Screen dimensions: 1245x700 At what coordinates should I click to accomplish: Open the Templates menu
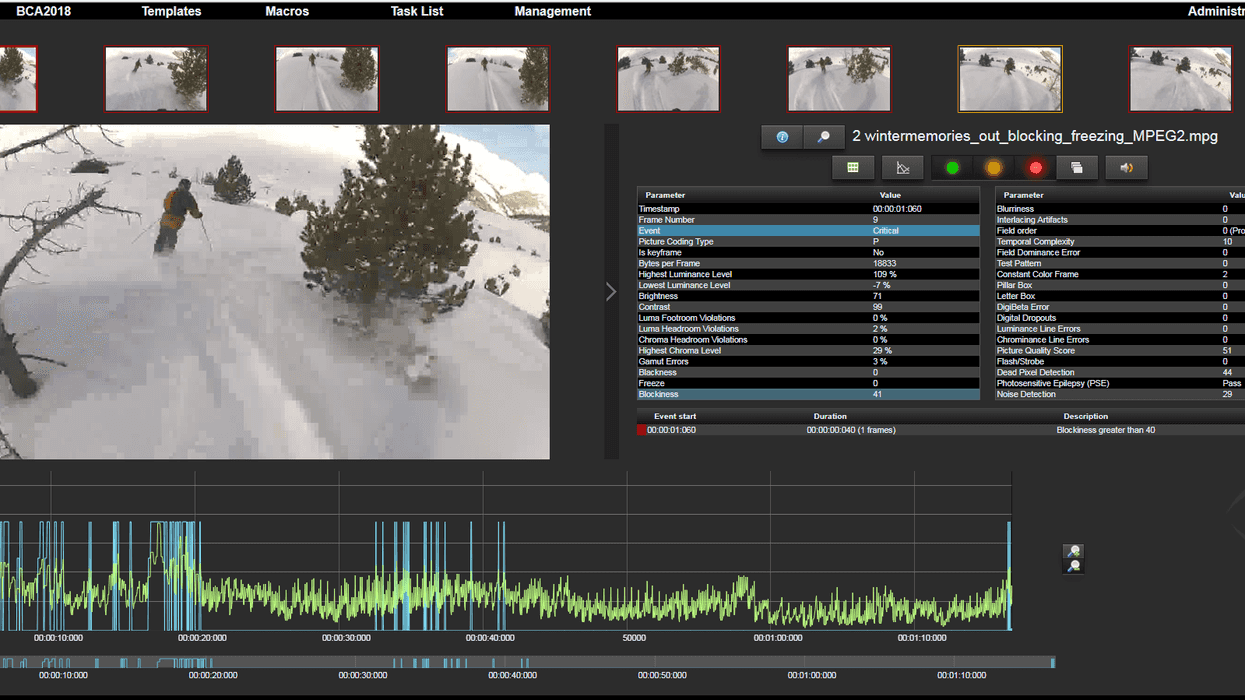(171, 12)
